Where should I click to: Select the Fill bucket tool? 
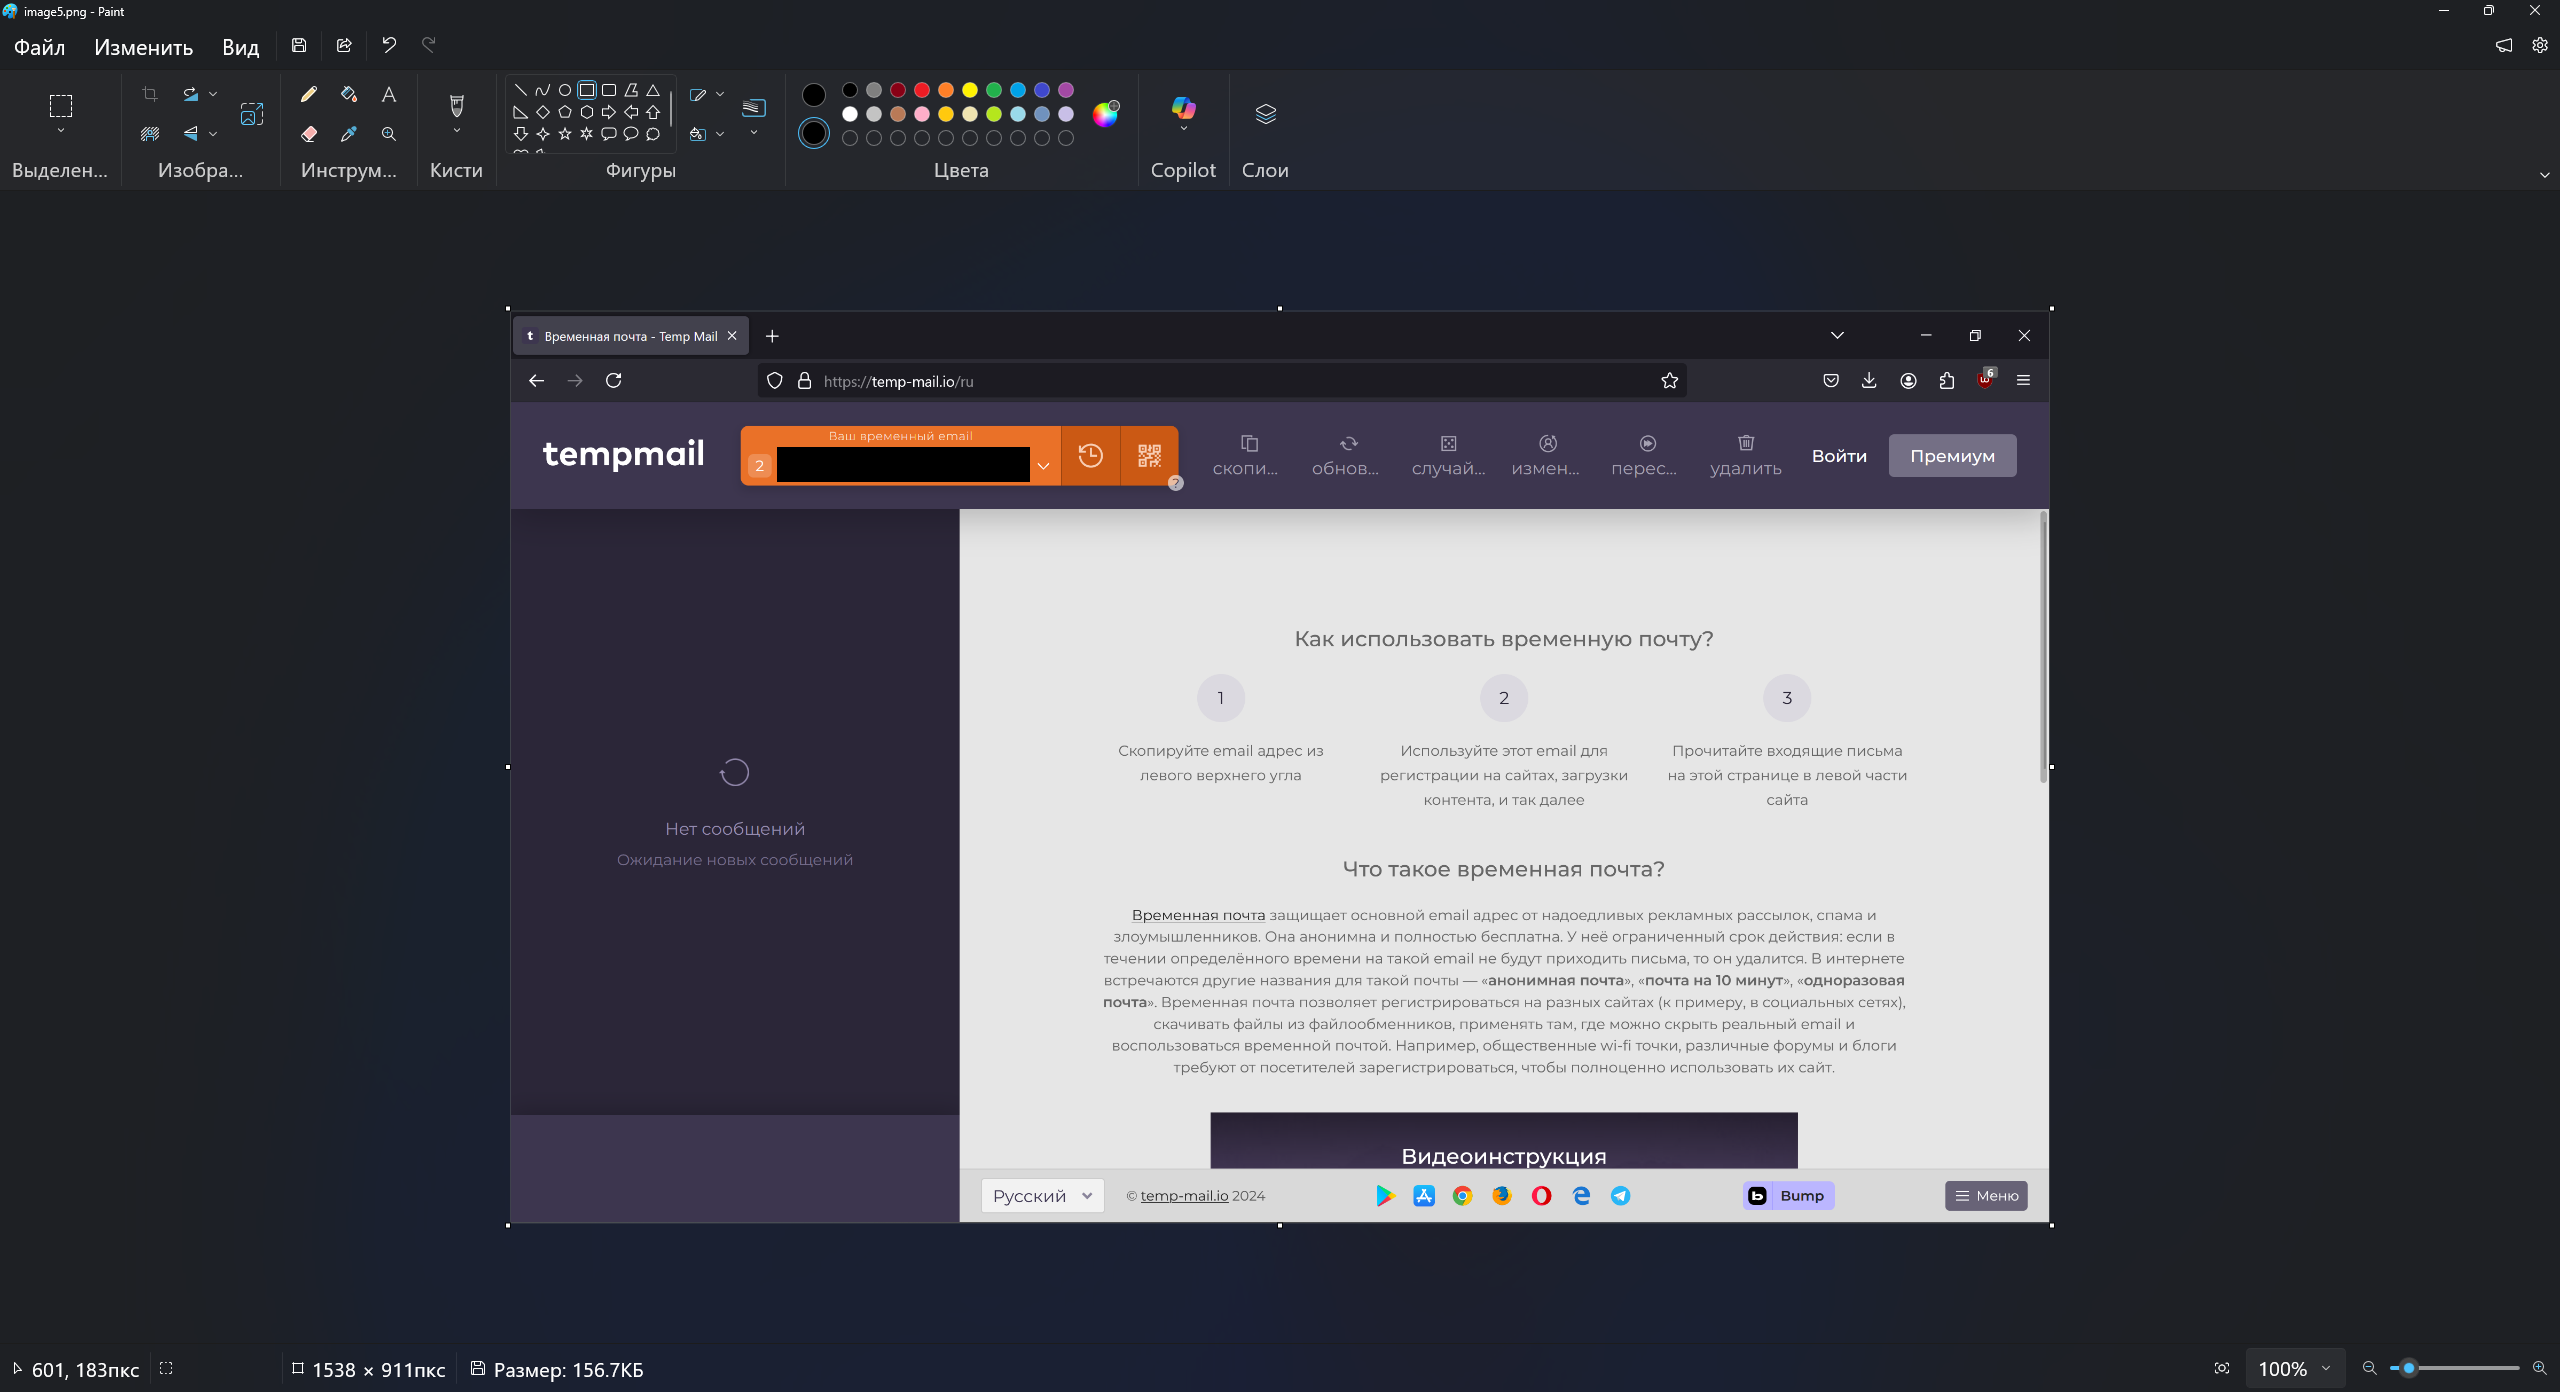(349, 94)
